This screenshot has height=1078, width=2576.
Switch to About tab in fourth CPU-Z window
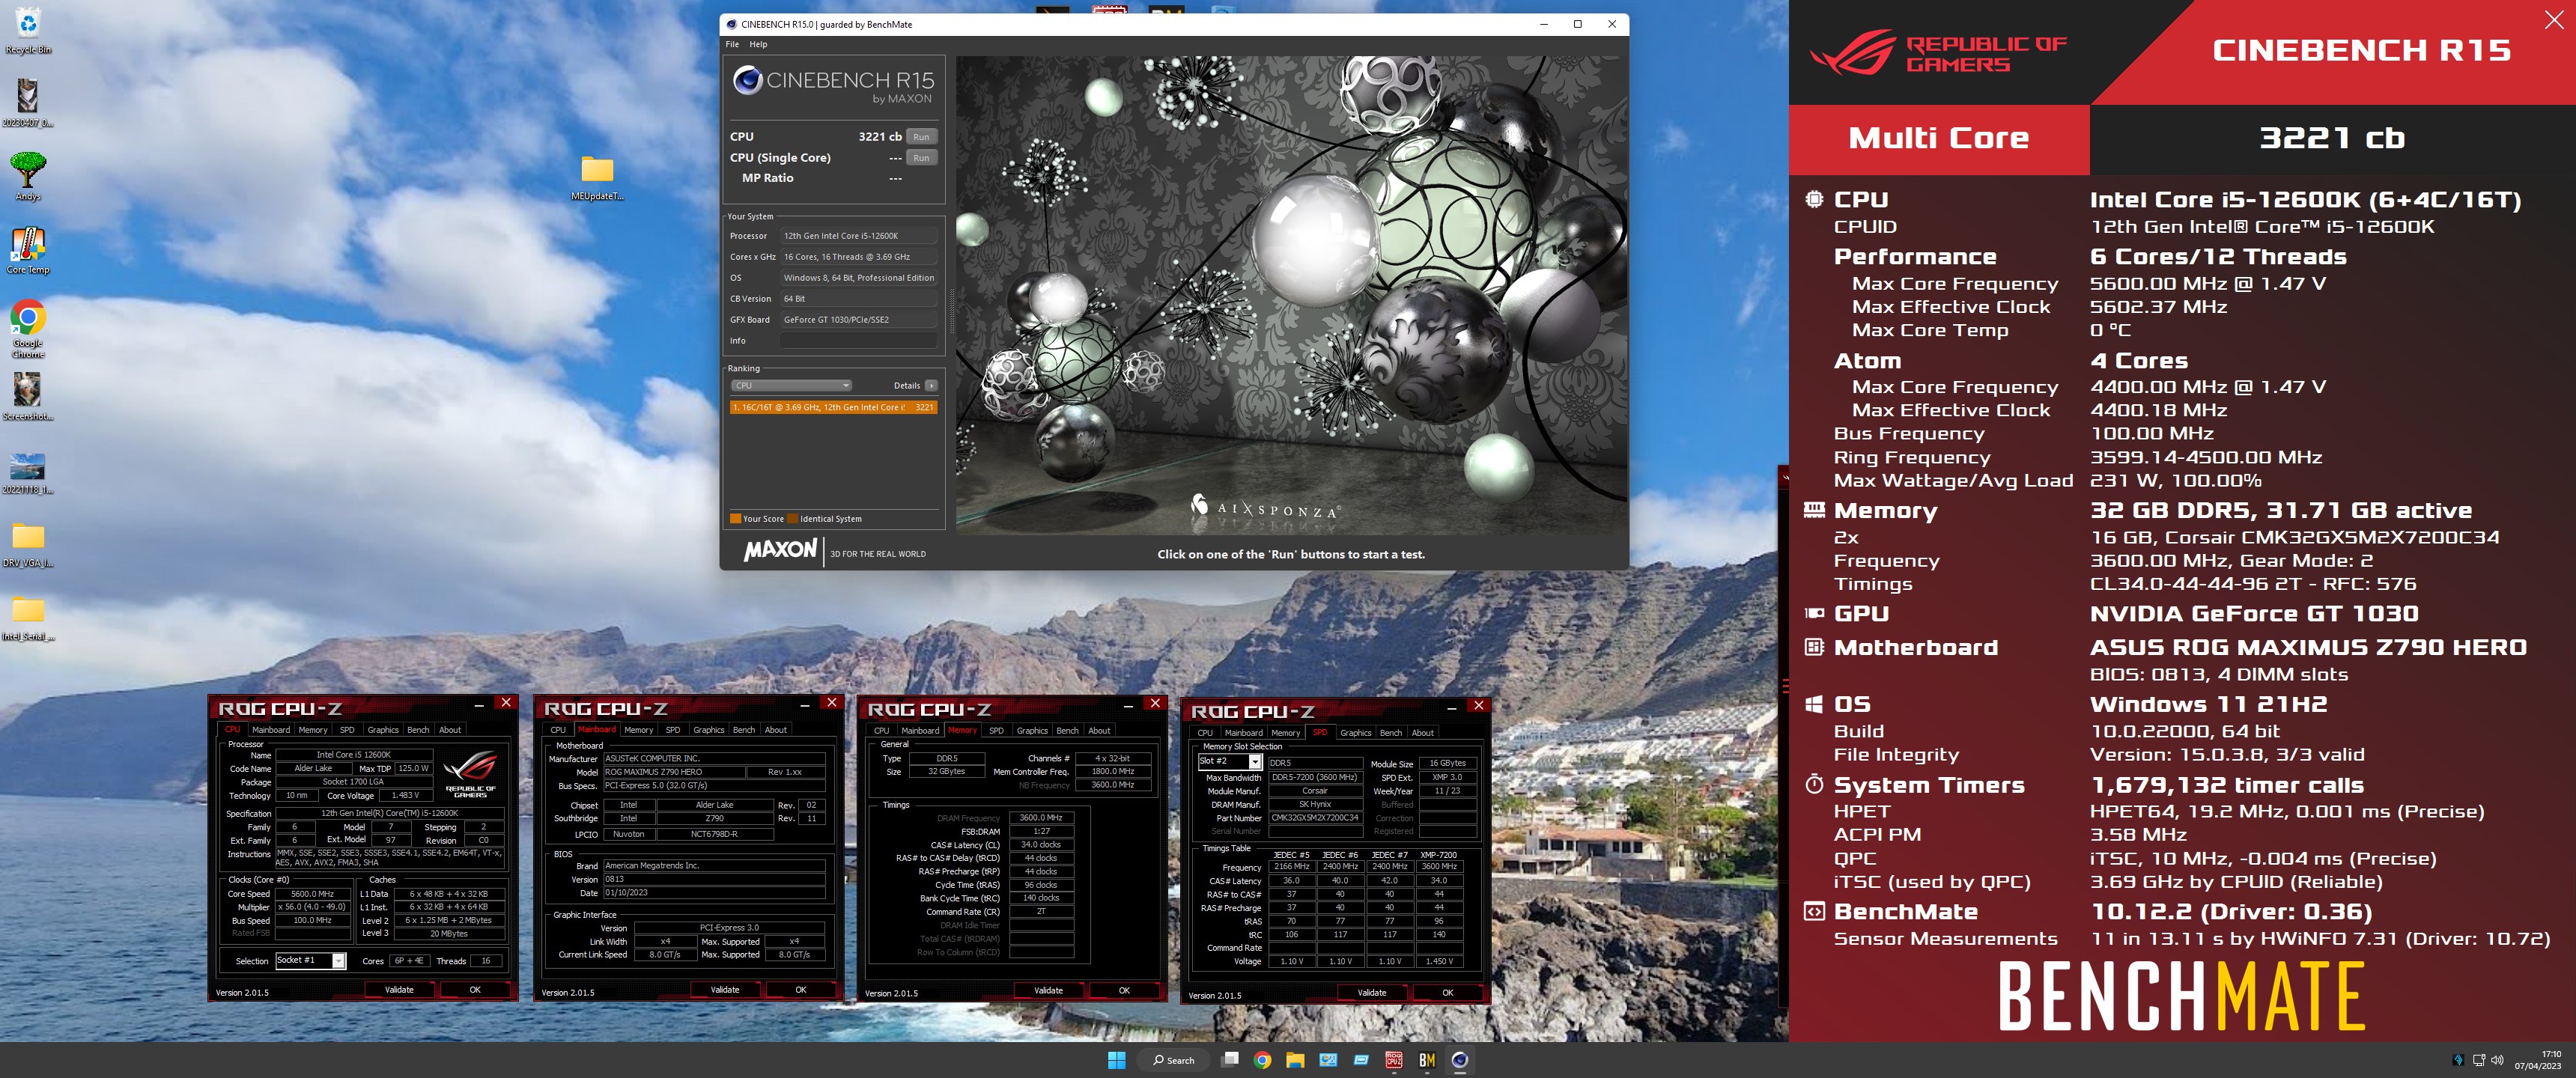point(1422,733)
